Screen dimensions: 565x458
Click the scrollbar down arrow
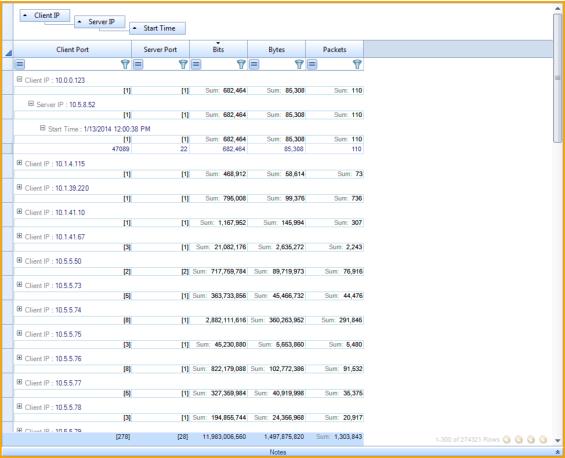tap(557, 440)
